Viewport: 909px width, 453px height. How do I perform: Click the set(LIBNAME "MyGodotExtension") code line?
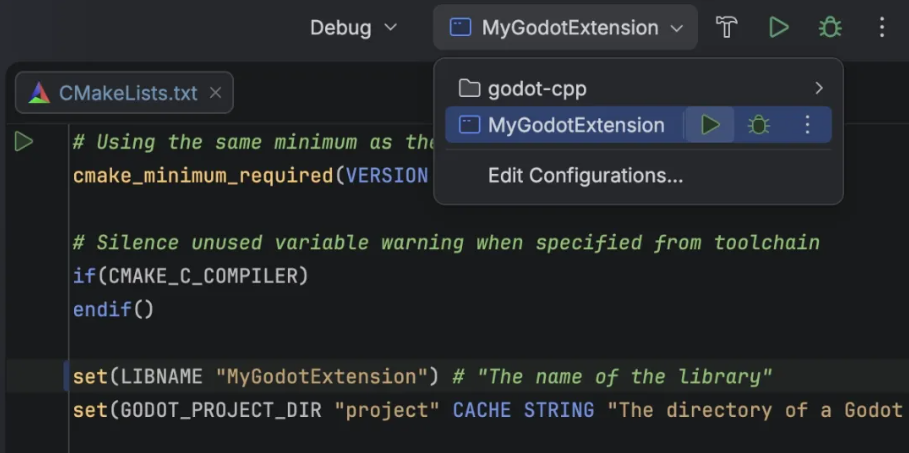coord(255,377)
